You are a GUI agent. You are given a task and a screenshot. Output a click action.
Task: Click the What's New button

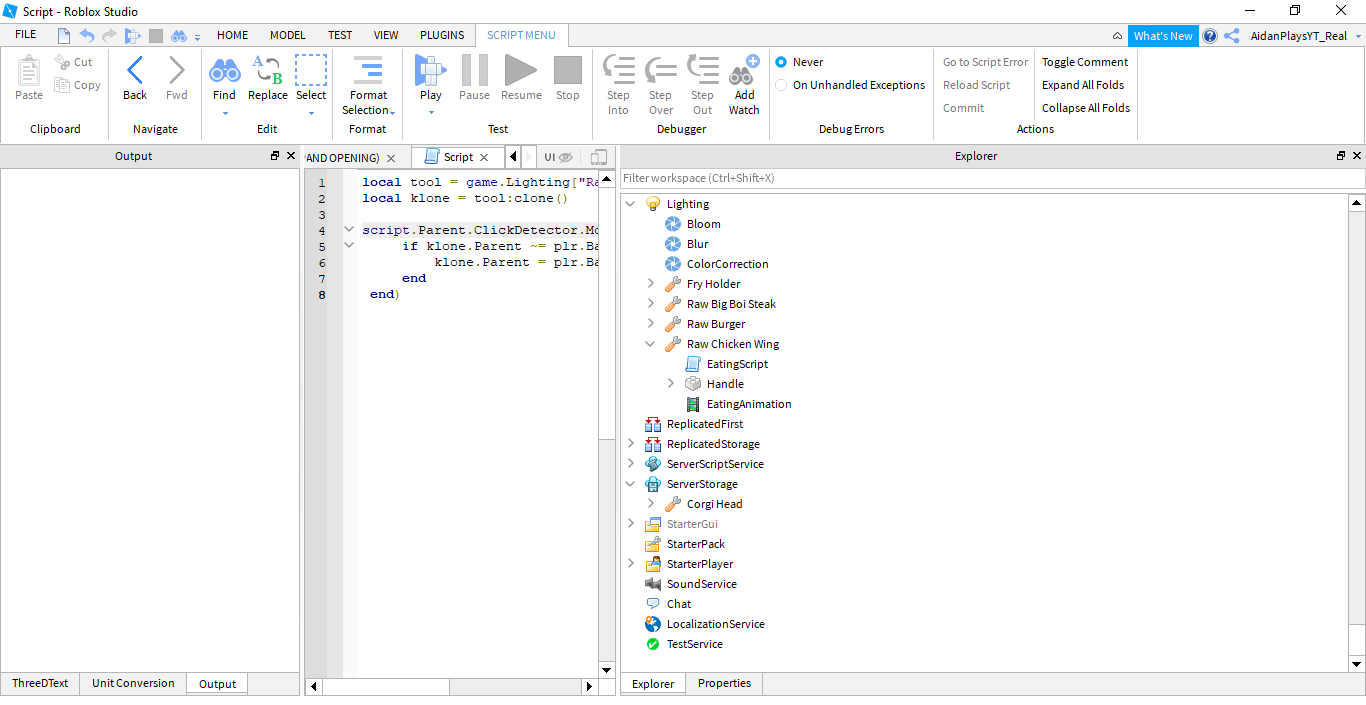(x=1162, y=36)
